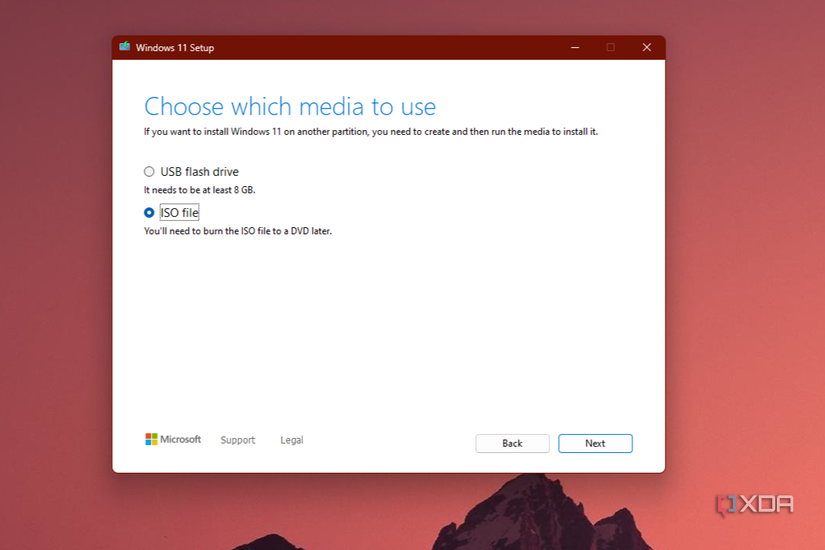825x550 pixels.
Task: Select the USB flash drive radio button
Action: [x=149, y=172]
